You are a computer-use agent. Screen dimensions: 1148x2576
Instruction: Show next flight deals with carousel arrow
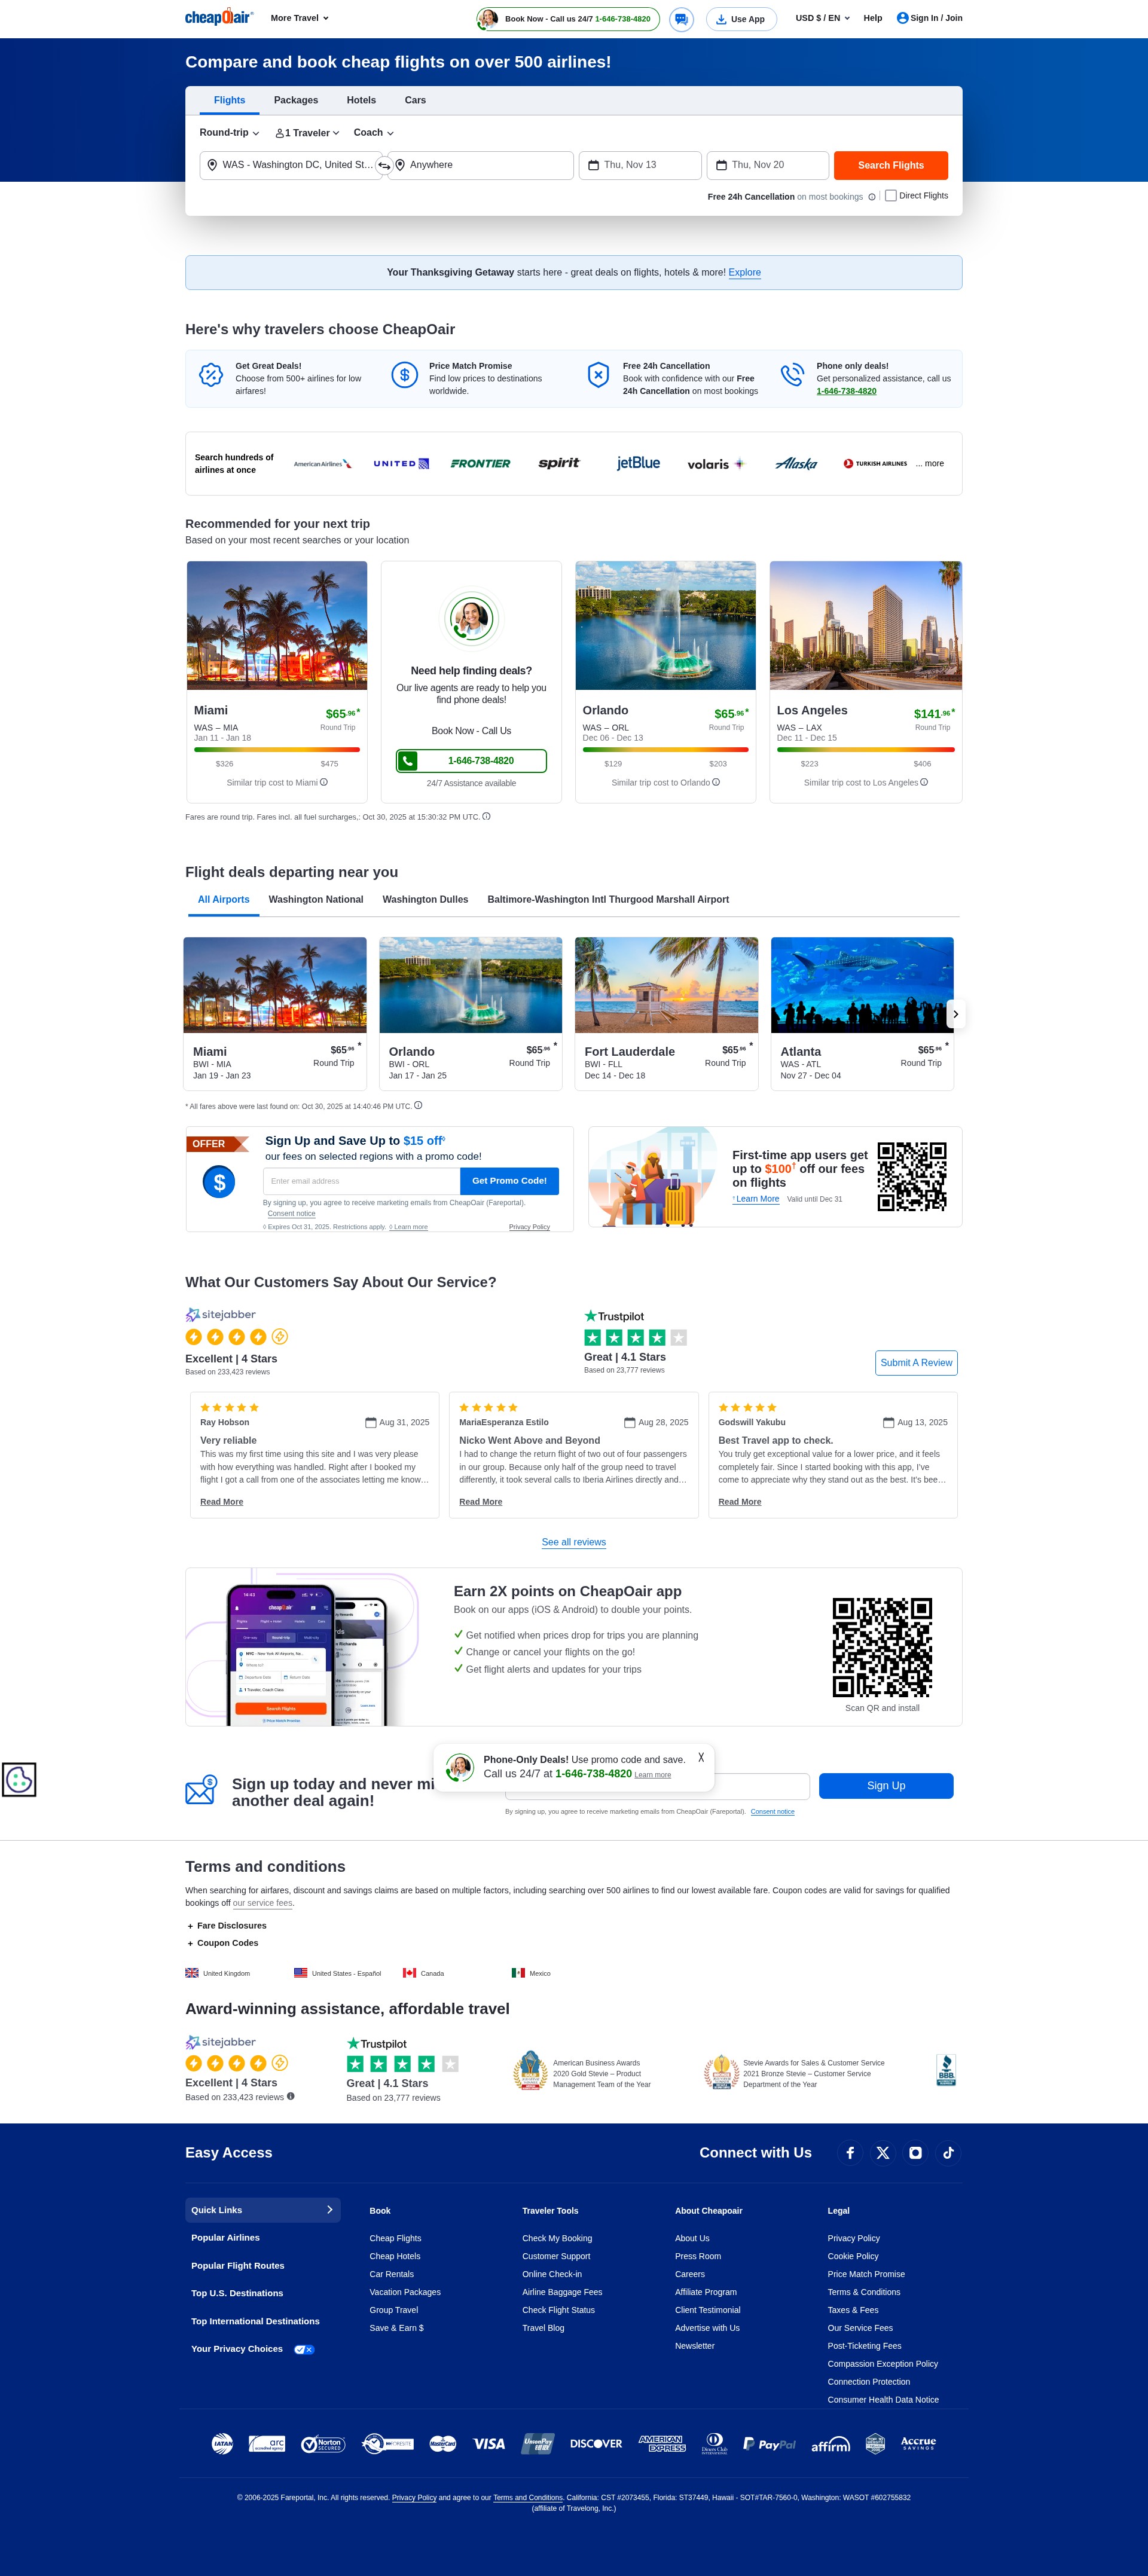955,1014
